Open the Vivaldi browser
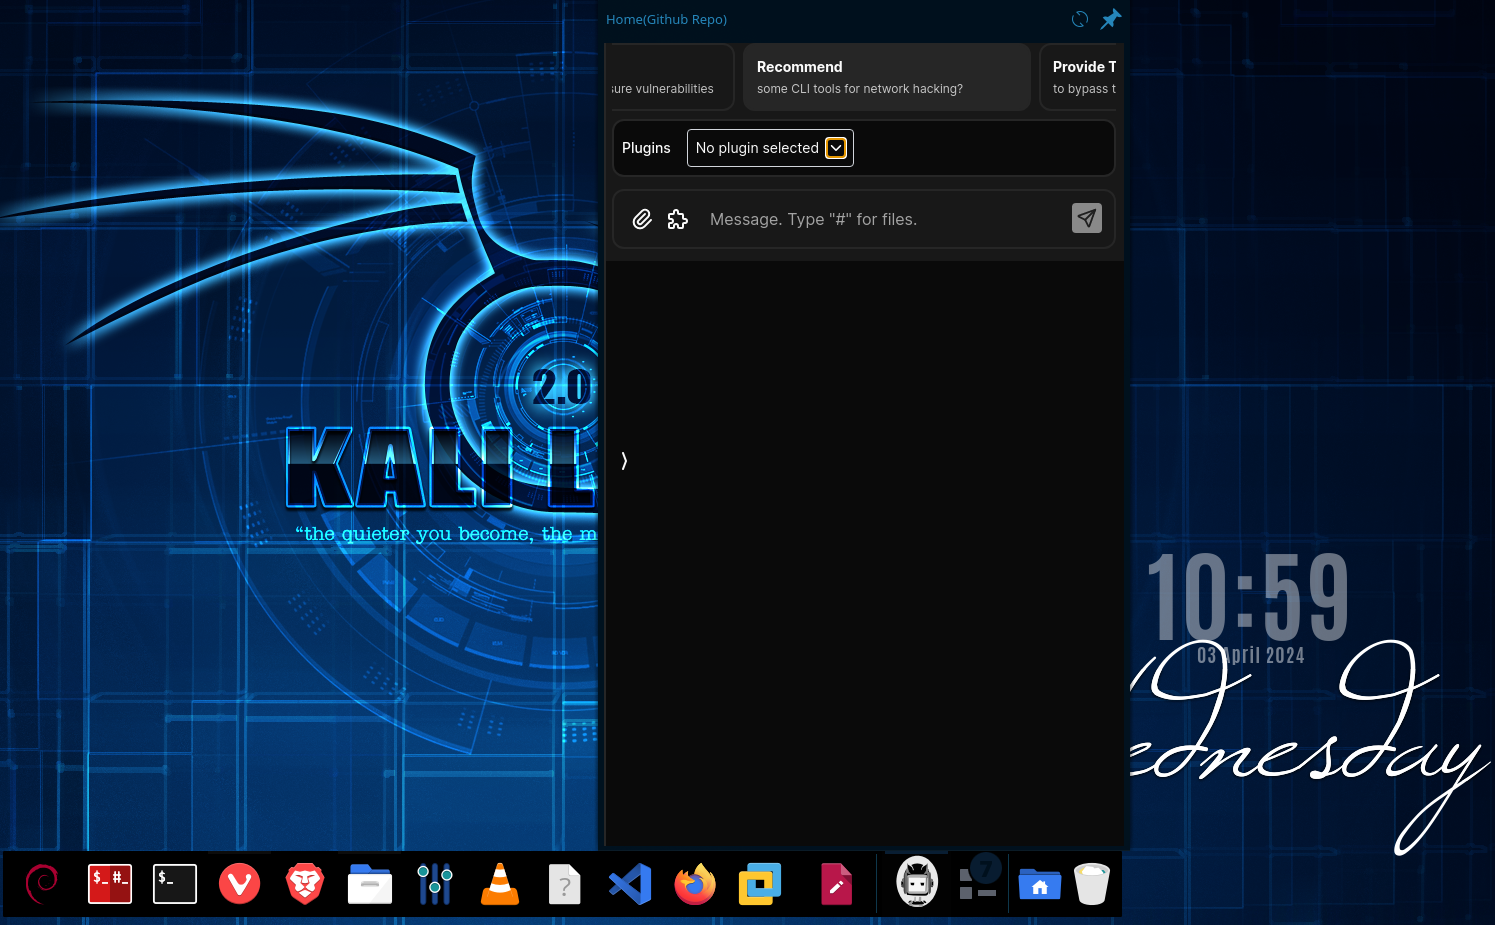 [x=240, y=884]
